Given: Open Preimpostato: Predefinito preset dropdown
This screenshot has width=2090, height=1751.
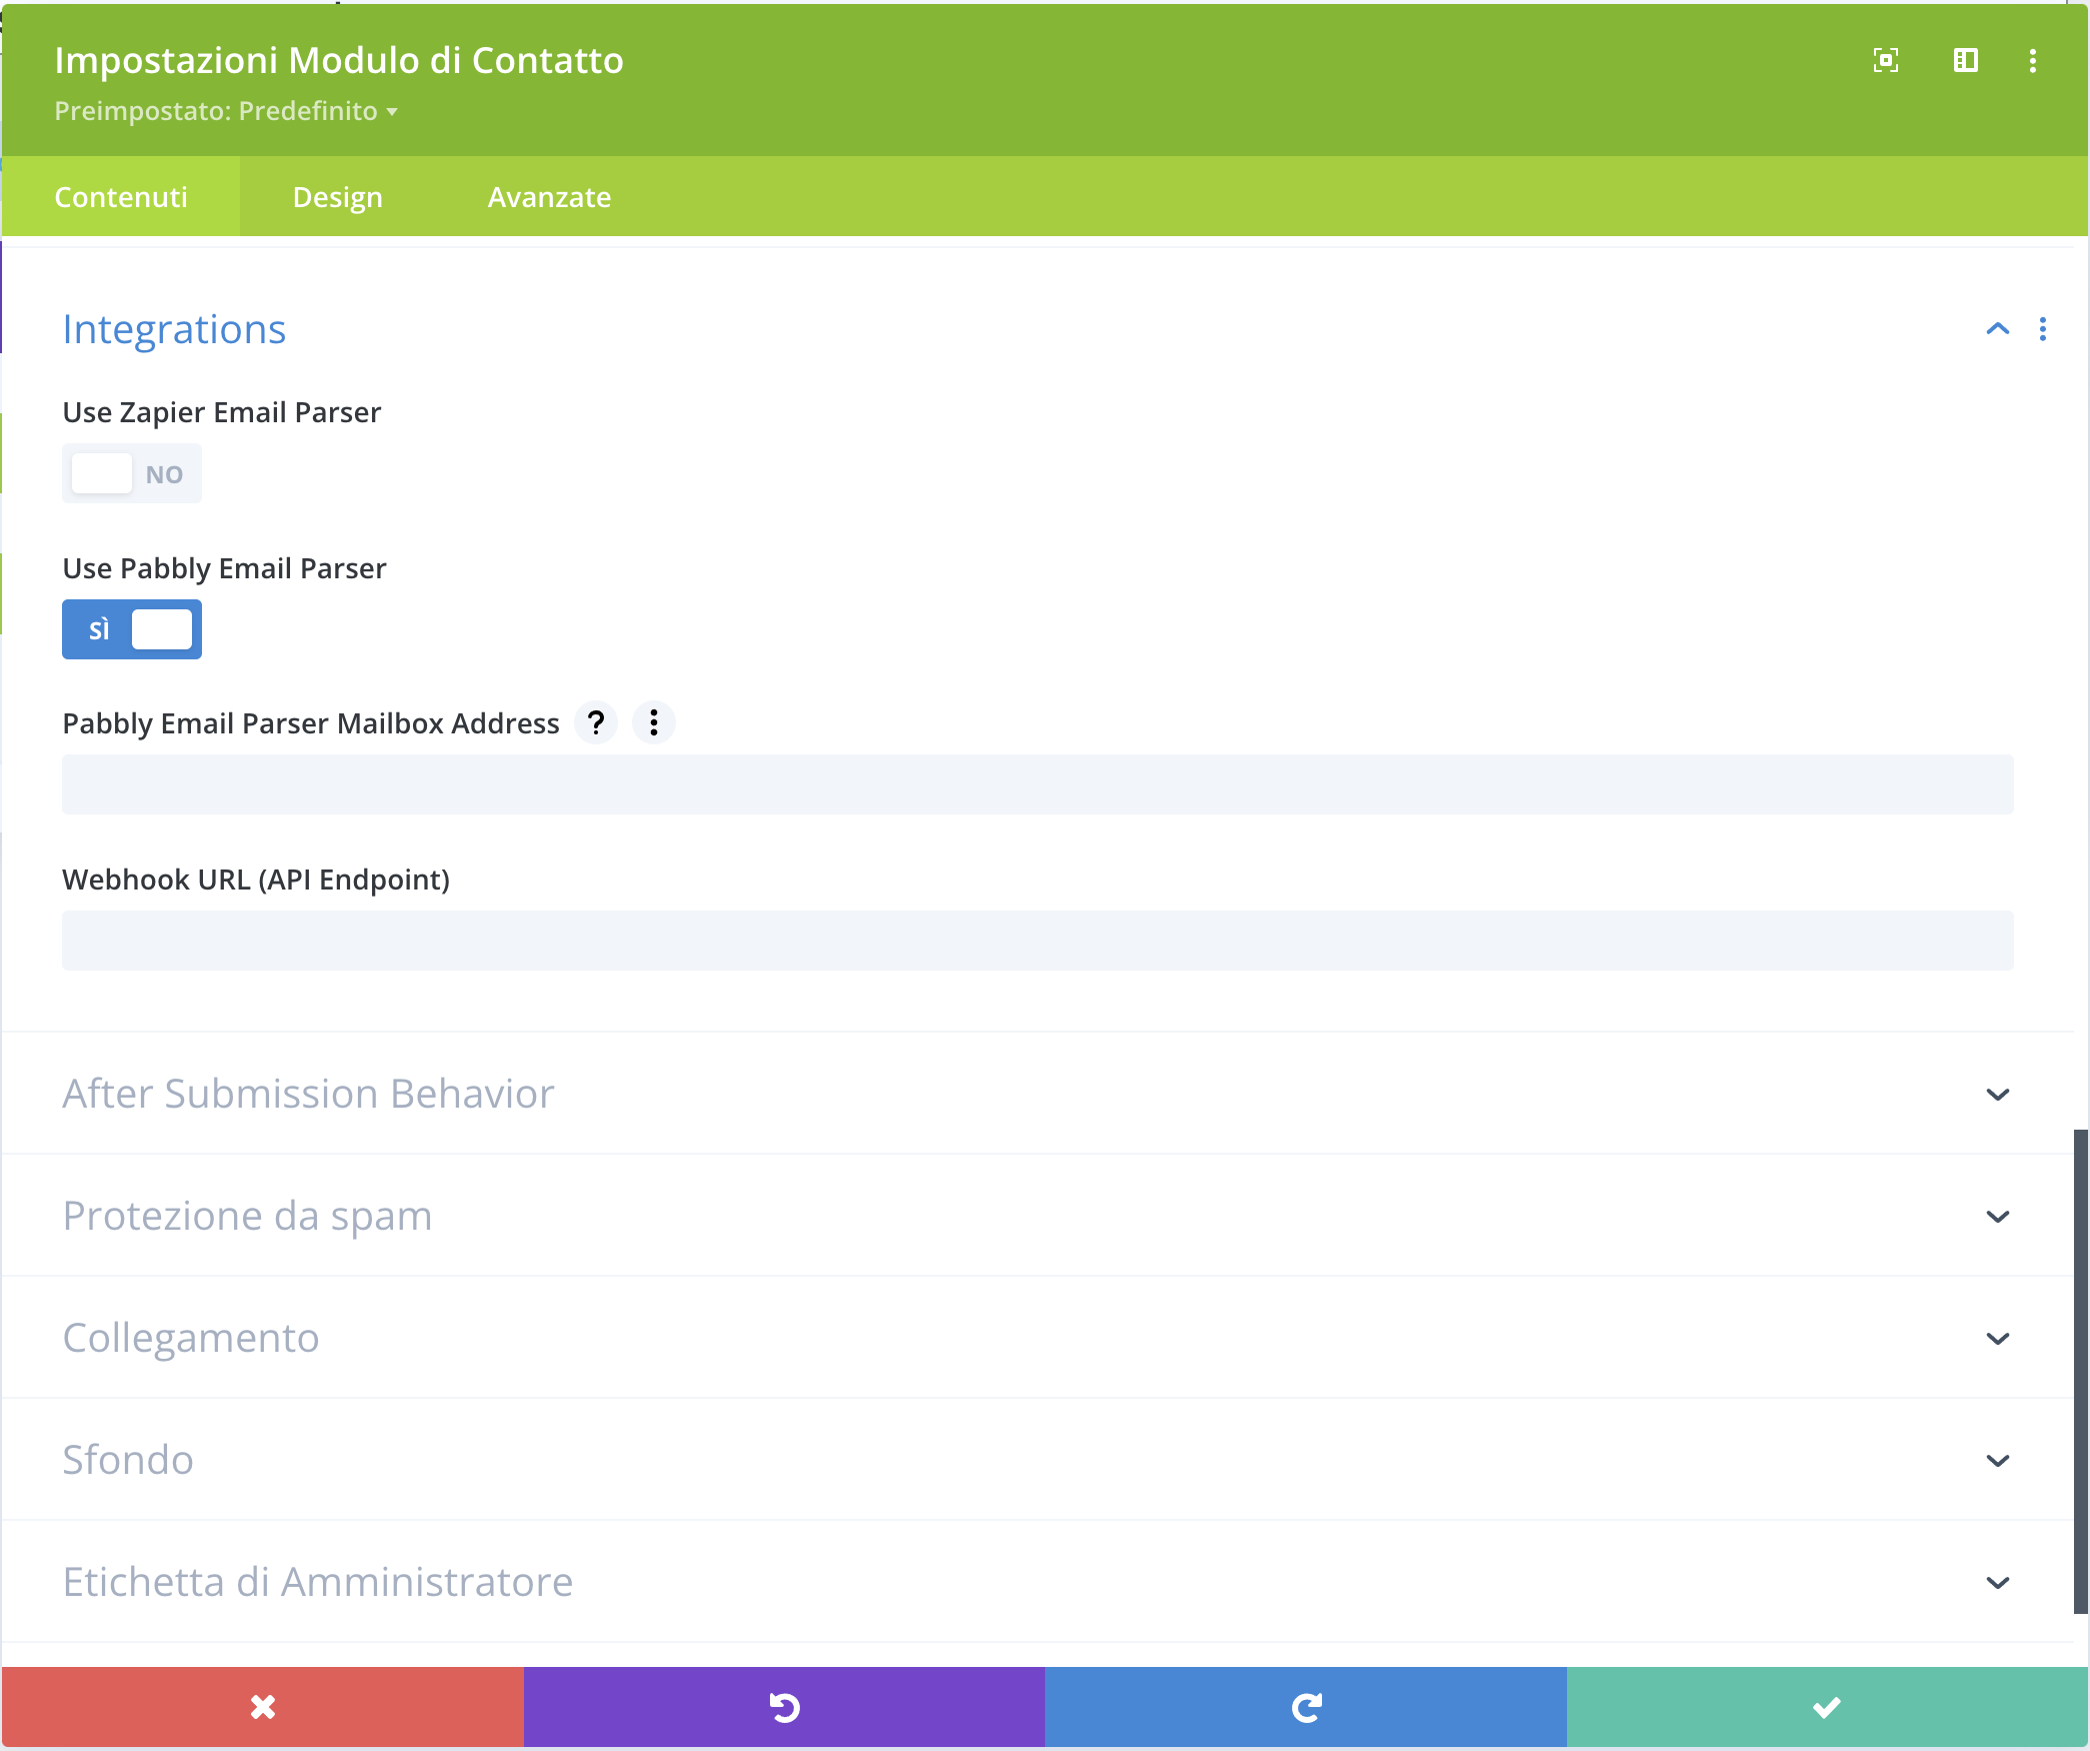Looking at the screenshot, I should tap(226, 110).
